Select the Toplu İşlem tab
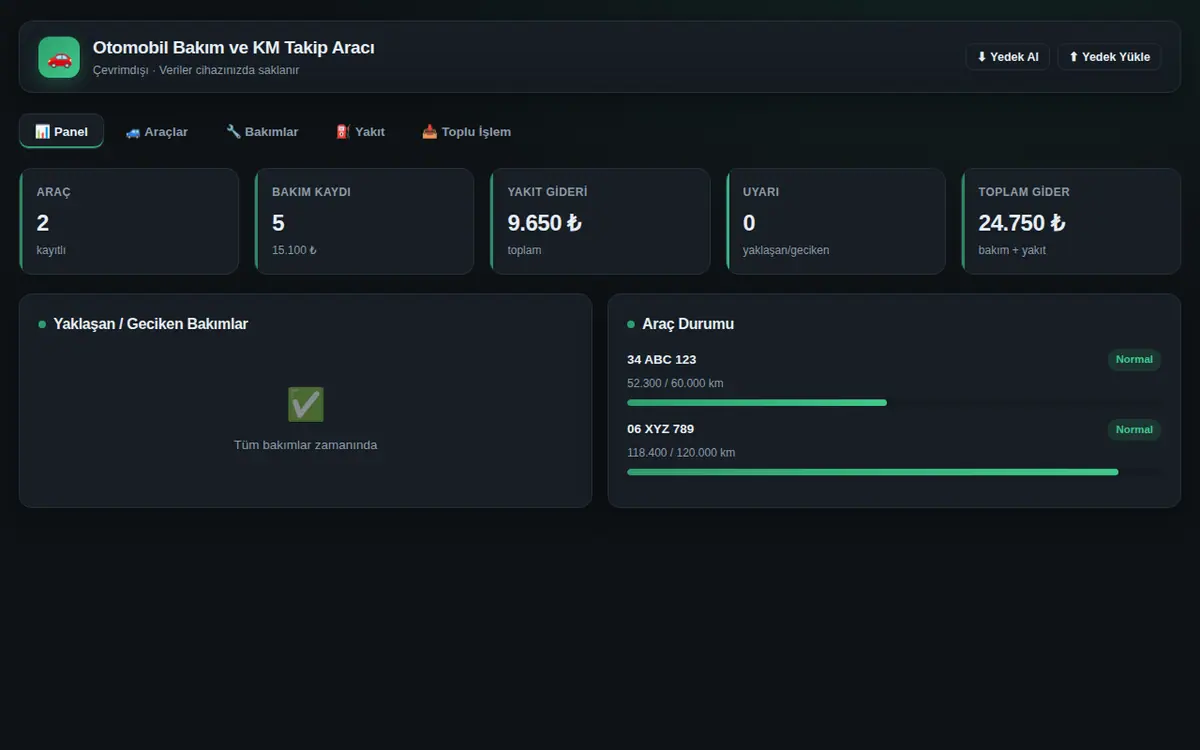The width and height of the screenshot is (1200, 750). tap(466, 131)
